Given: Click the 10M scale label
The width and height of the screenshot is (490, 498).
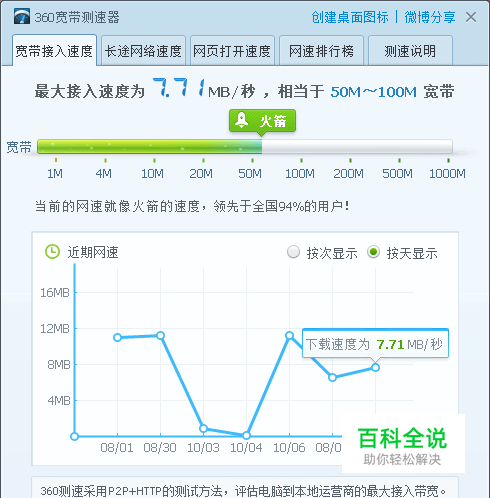Looking at the screenshot, I should click(x=152, y=174).
